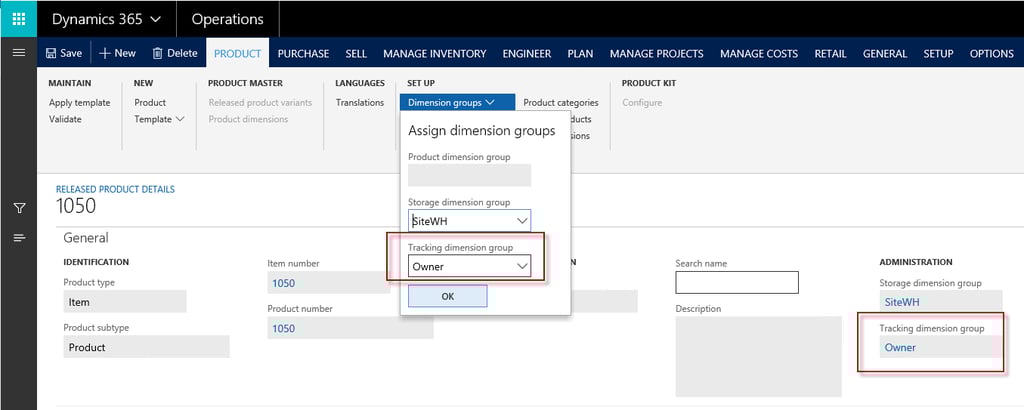Switch to the PURCHASE ribbon tab

click(x=303, y=54)
